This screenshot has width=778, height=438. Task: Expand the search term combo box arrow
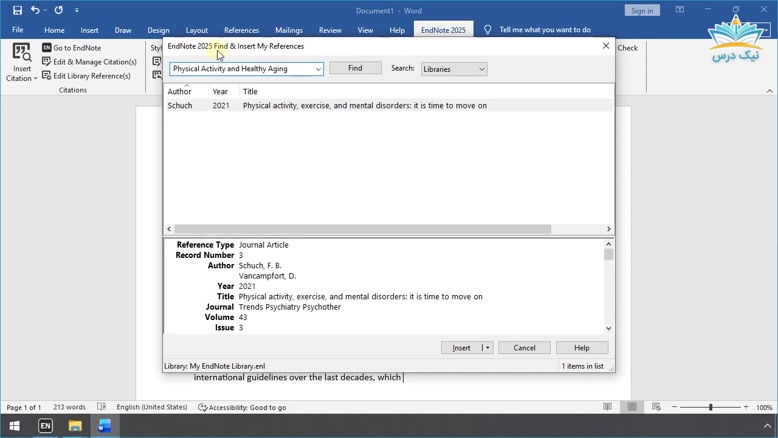tap(318, 69)
